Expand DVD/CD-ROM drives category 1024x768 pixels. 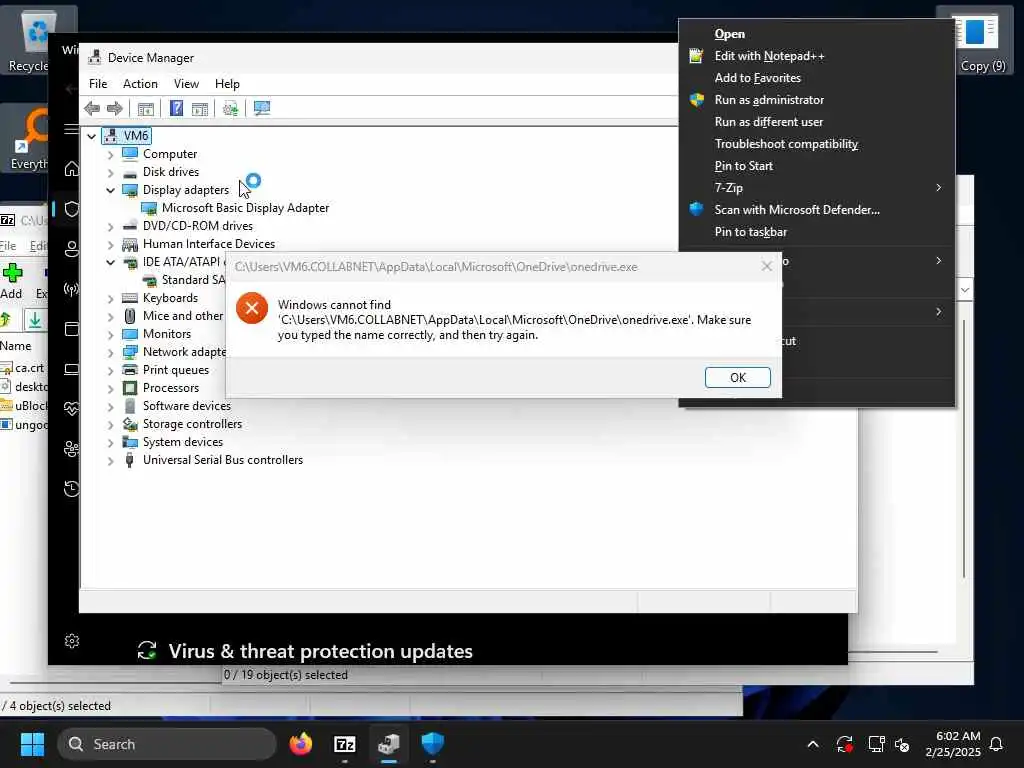click(110, 227)
